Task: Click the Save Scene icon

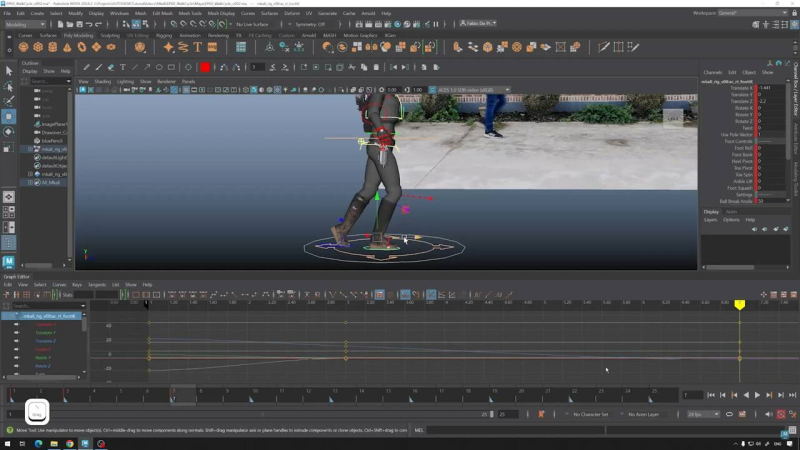Action: tap(79, 24)
